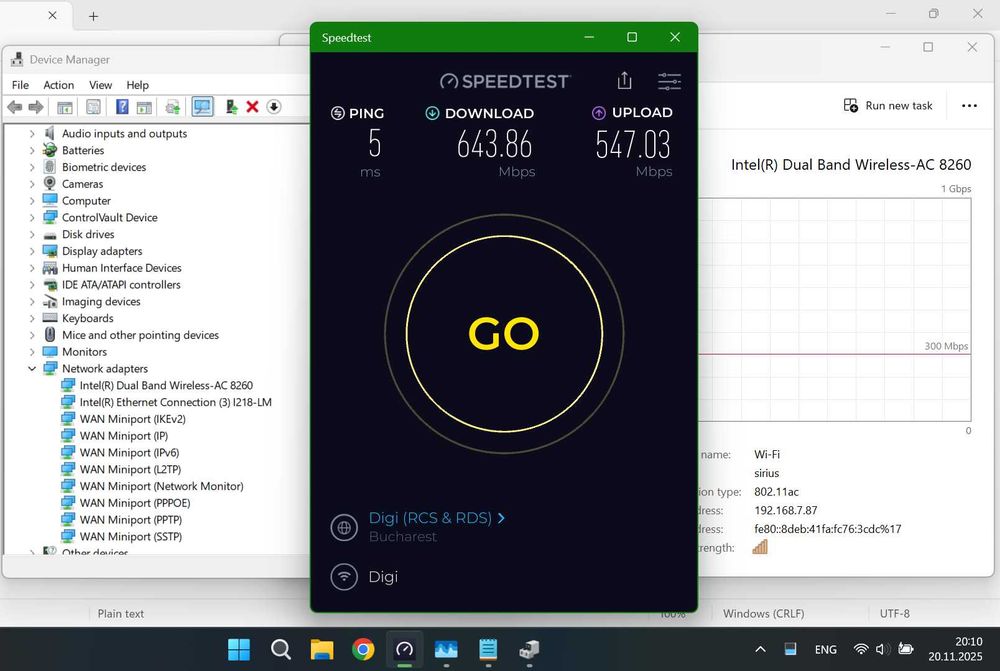The height and width of the screenshot is (671, 1000).
Task: Click the Update device driver toolbar icon
Action: pyautogui.click(x=172, y=107)
